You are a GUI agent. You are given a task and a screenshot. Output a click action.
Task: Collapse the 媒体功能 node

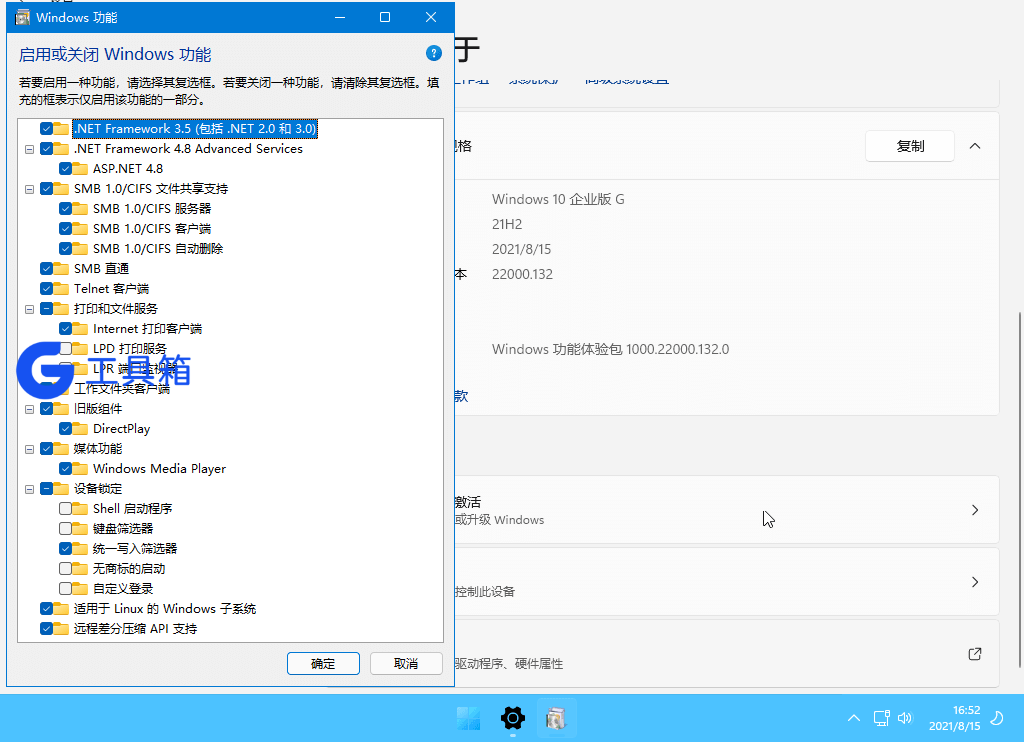click(x=29, y=449)
